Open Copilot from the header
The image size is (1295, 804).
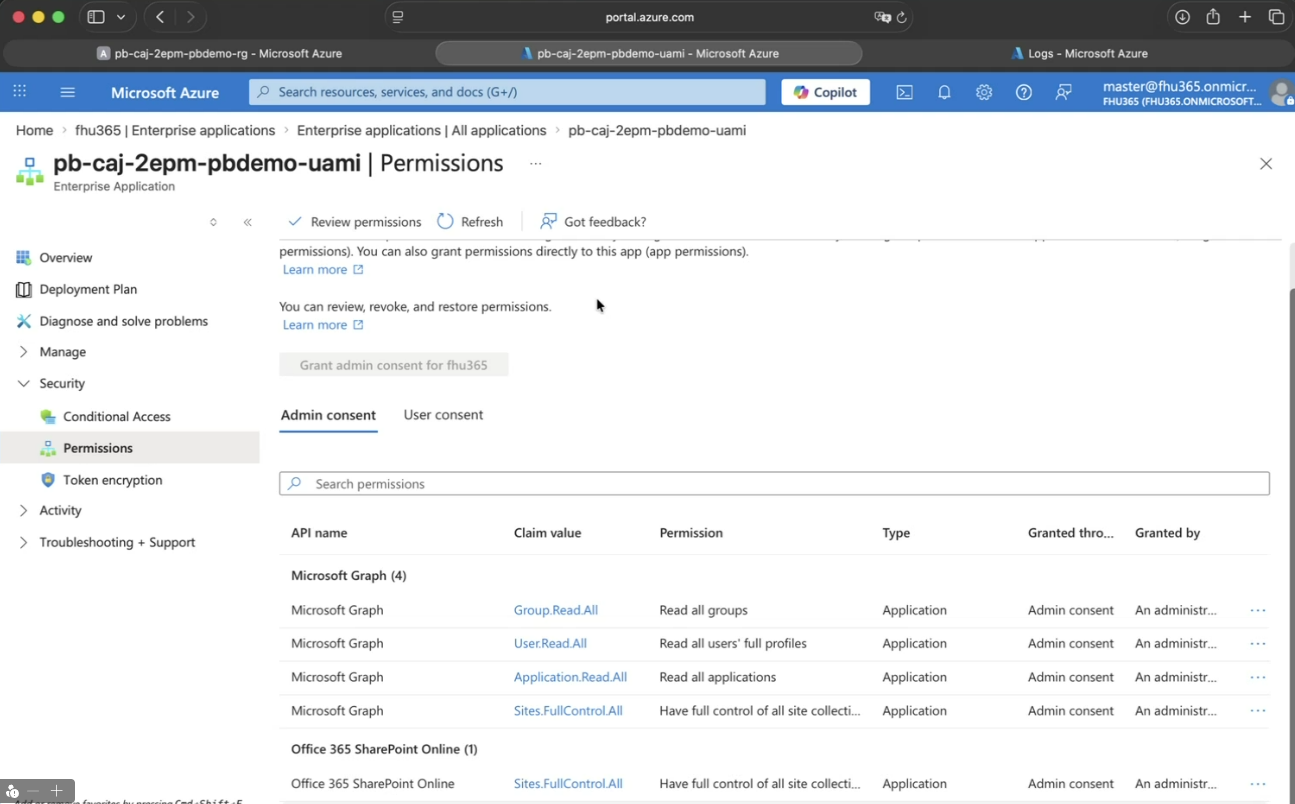click(825, 92)
